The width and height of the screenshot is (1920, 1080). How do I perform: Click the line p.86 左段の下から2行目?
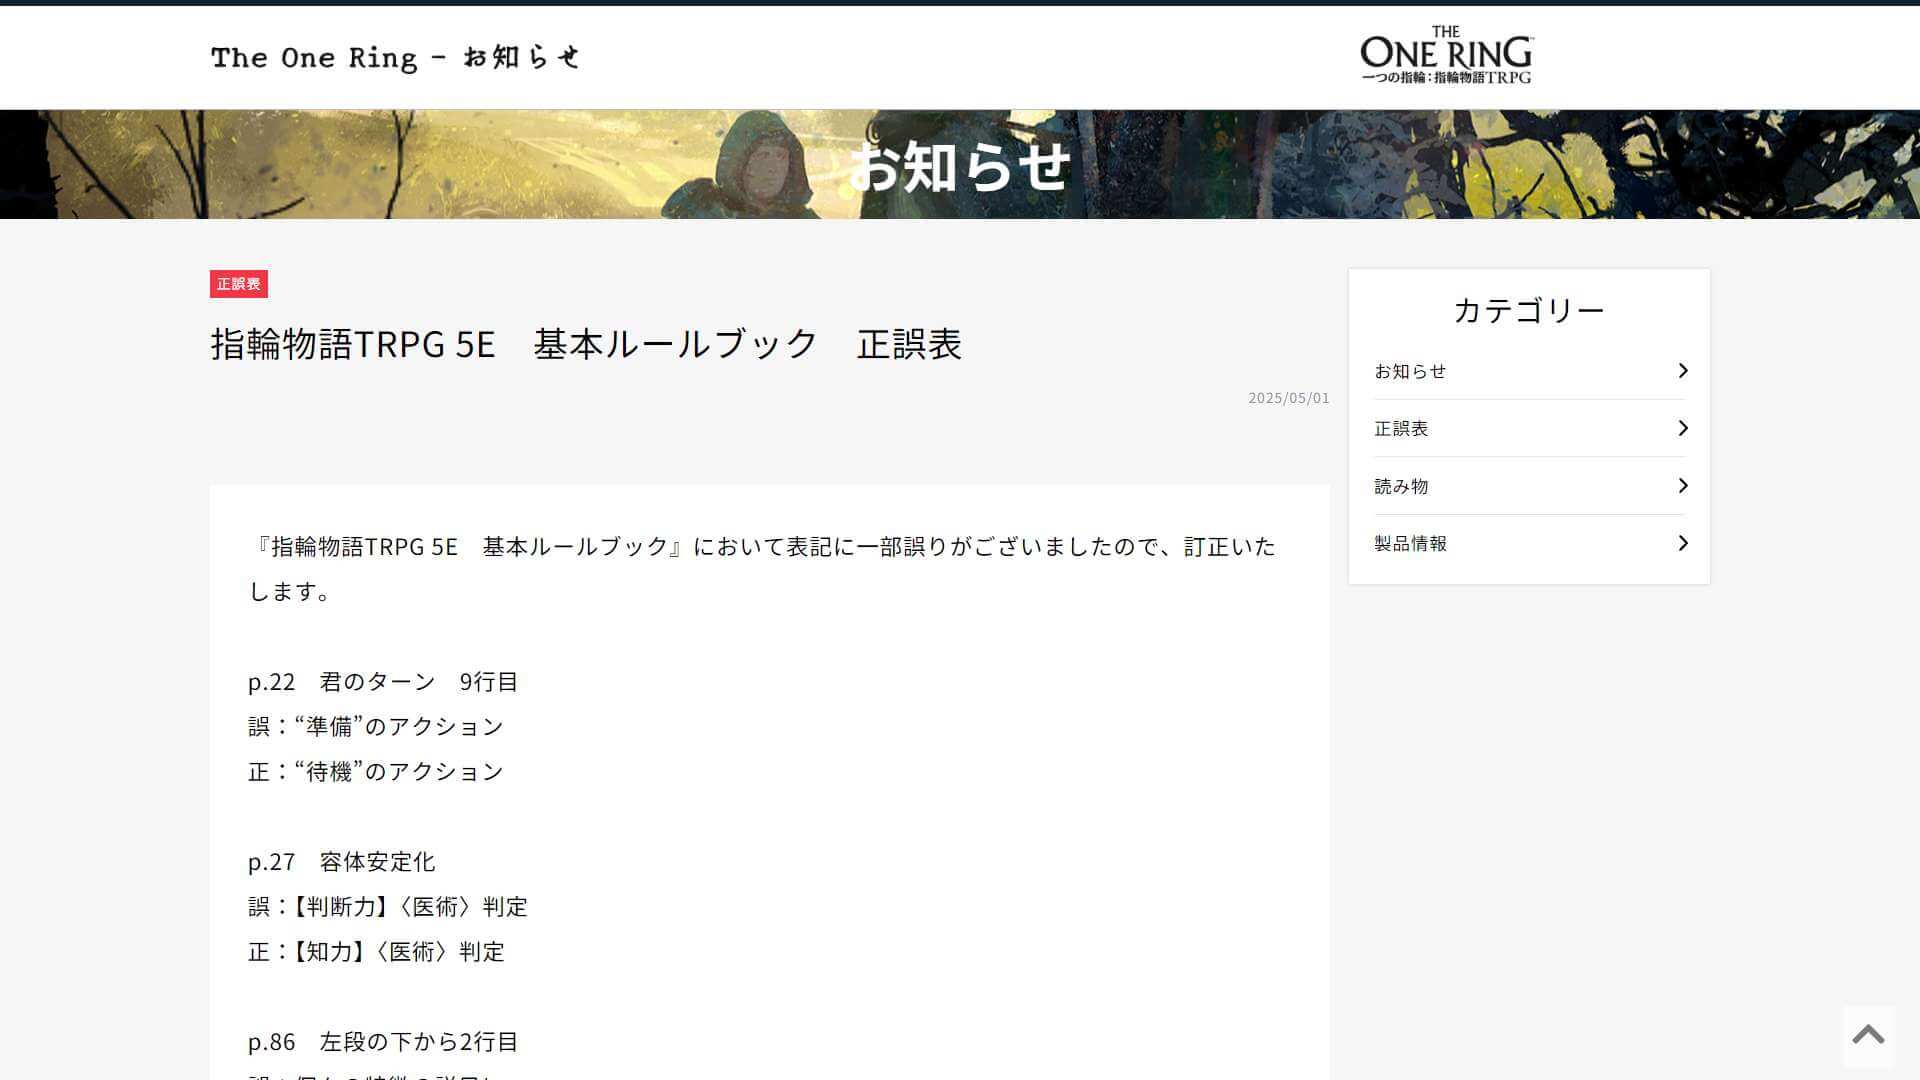(383, 1042)
